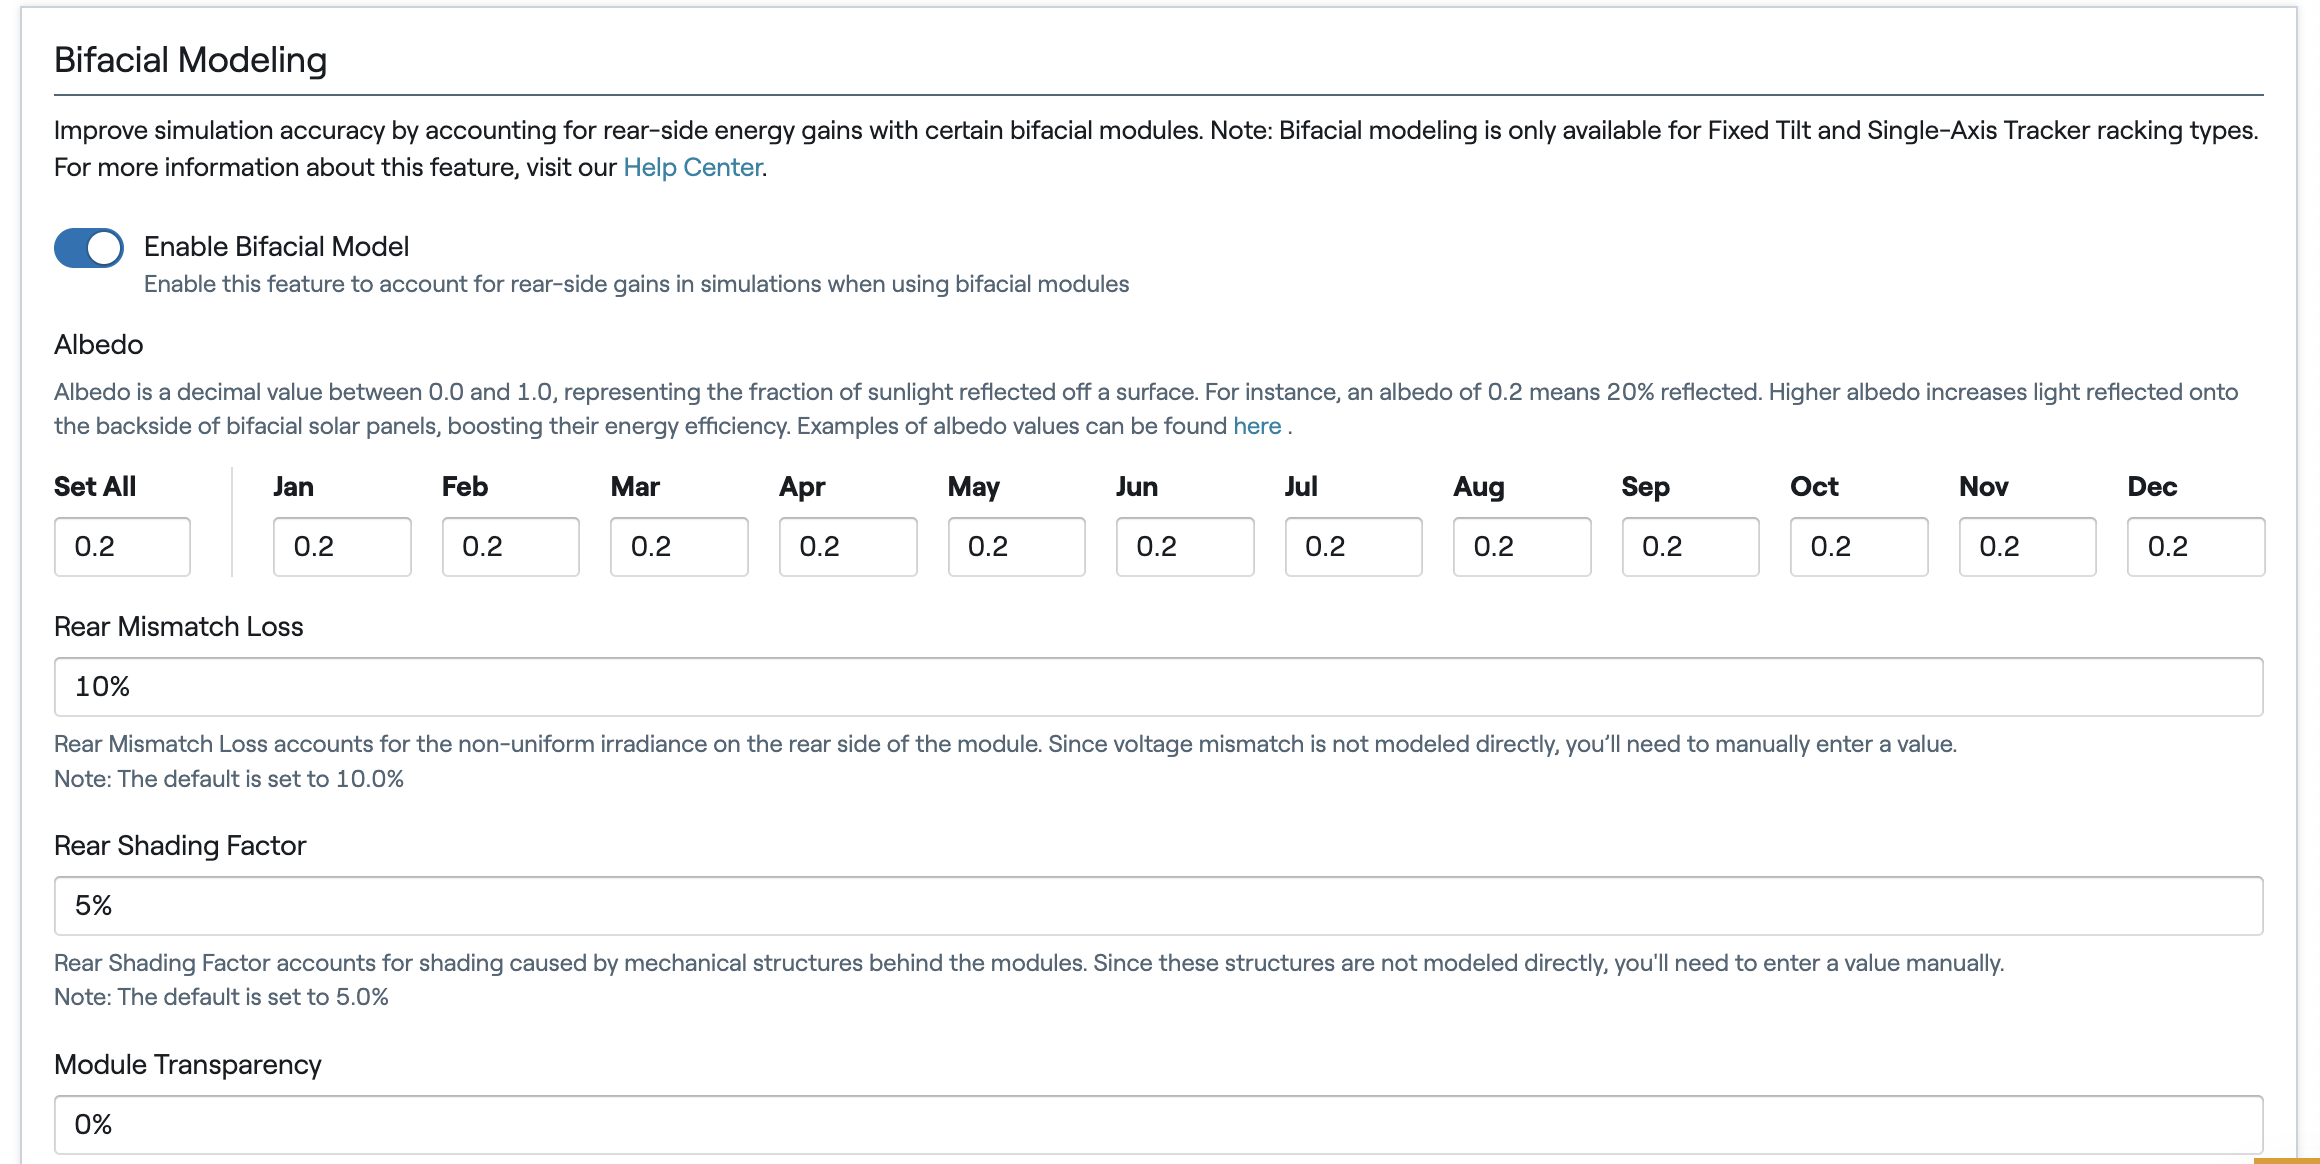The image size is (2320, 1164).
Task: Select the May albedo input
Action: click(1017, 547)
